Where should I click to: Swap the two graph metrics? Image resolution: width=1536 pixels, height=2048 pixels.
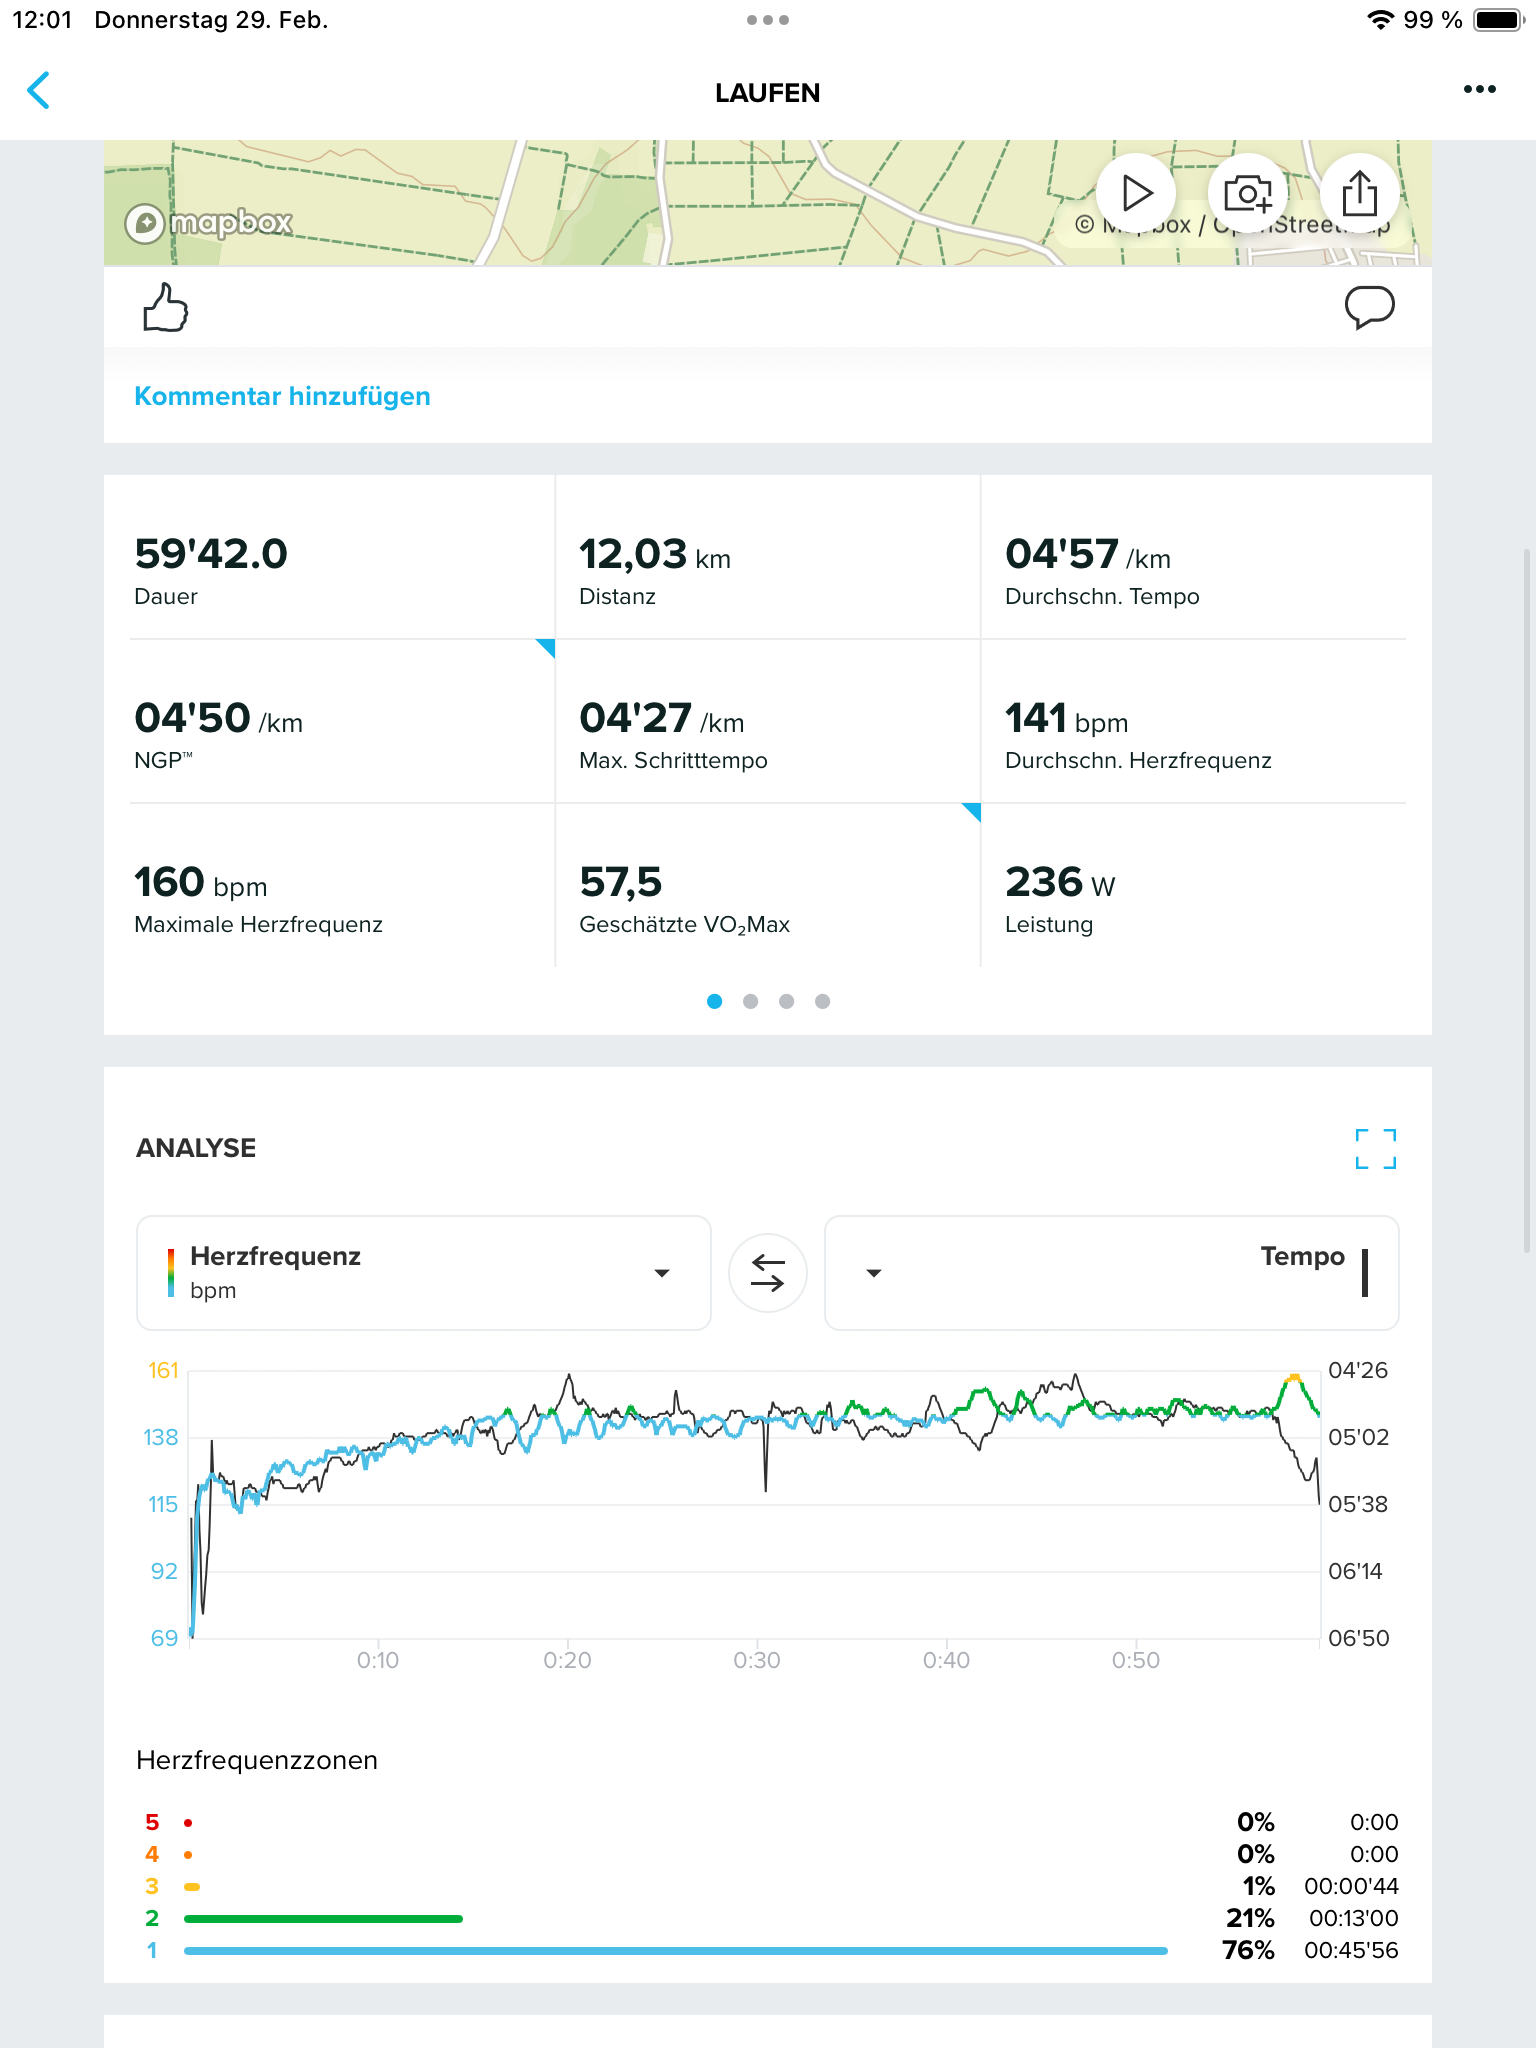click(768, 1273)
